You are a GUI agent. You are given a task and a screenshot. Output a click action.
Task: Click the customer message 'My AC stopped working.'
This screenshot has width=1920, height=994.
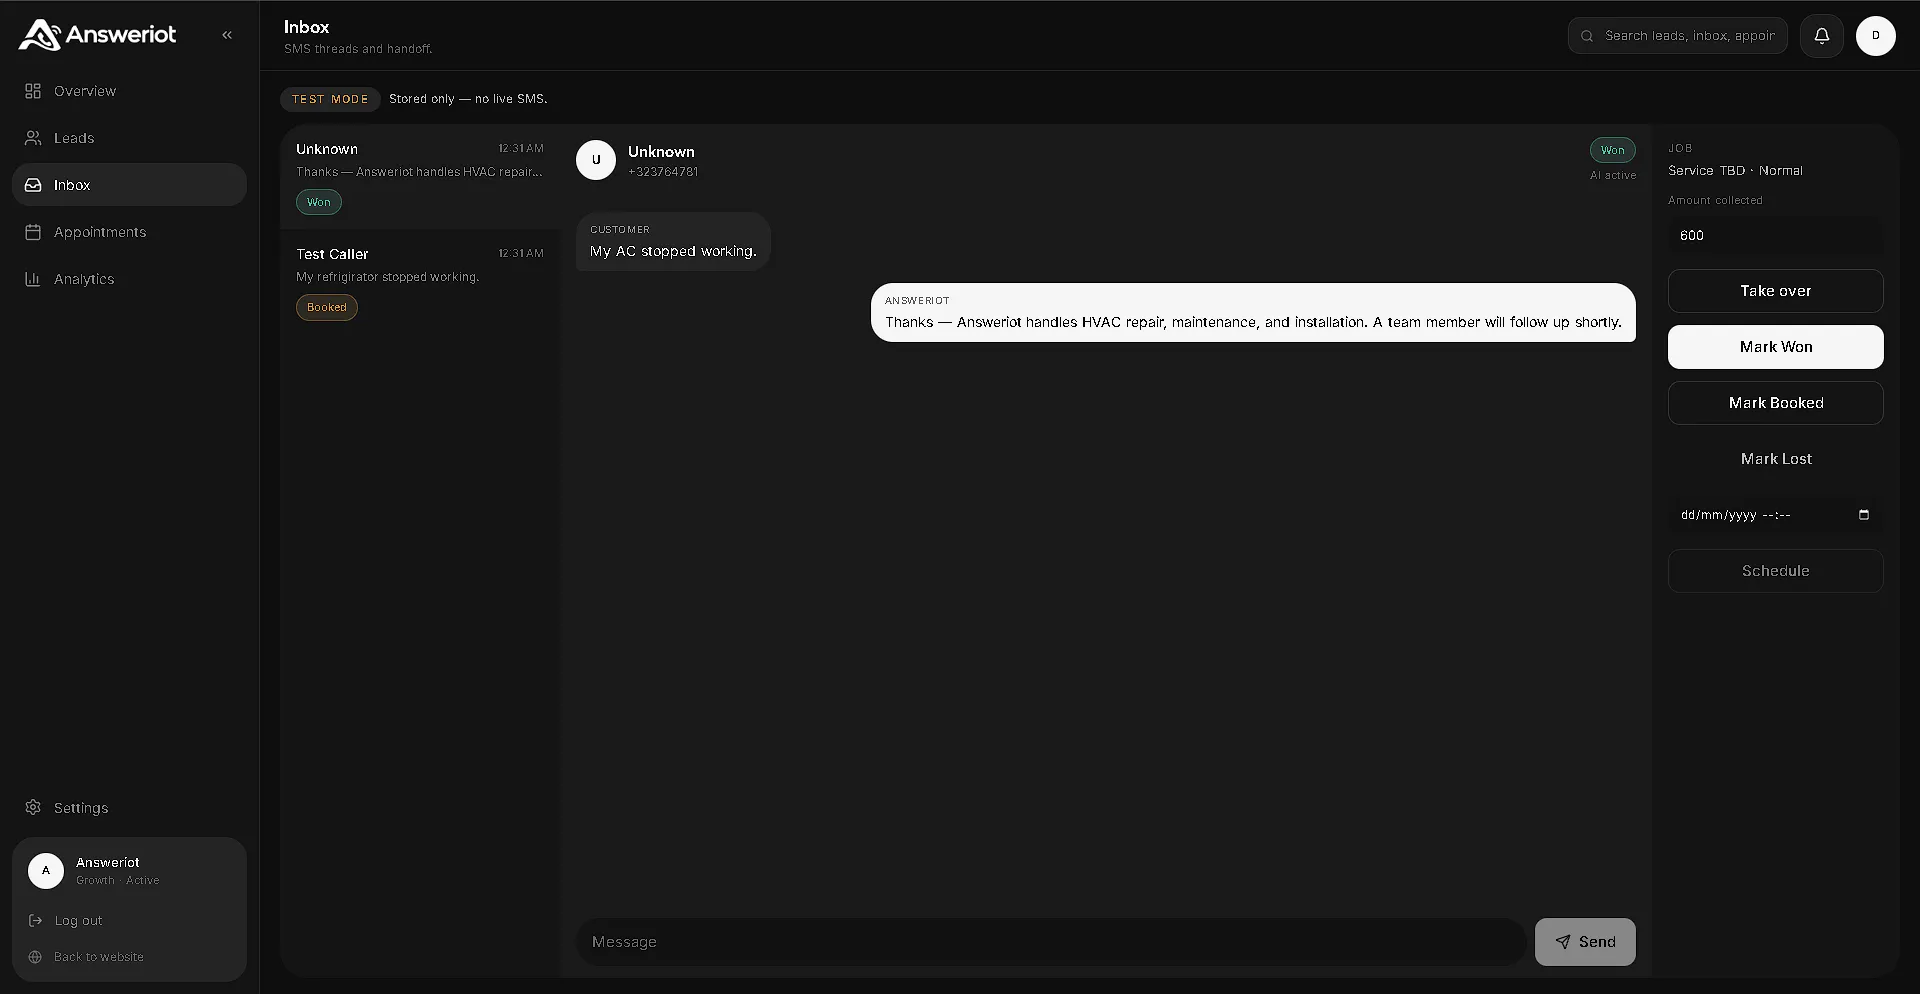[x=673, y=242]
